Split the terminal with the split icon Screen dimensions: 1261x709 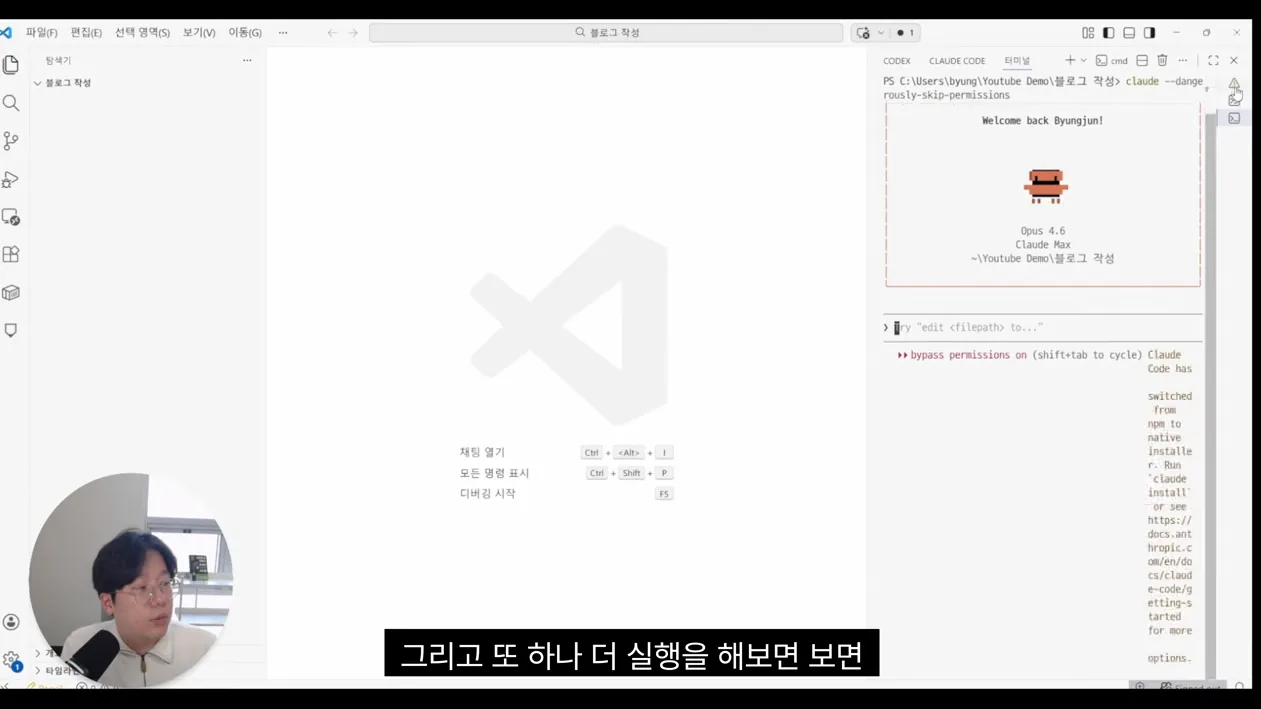[x=1142, y=61]
